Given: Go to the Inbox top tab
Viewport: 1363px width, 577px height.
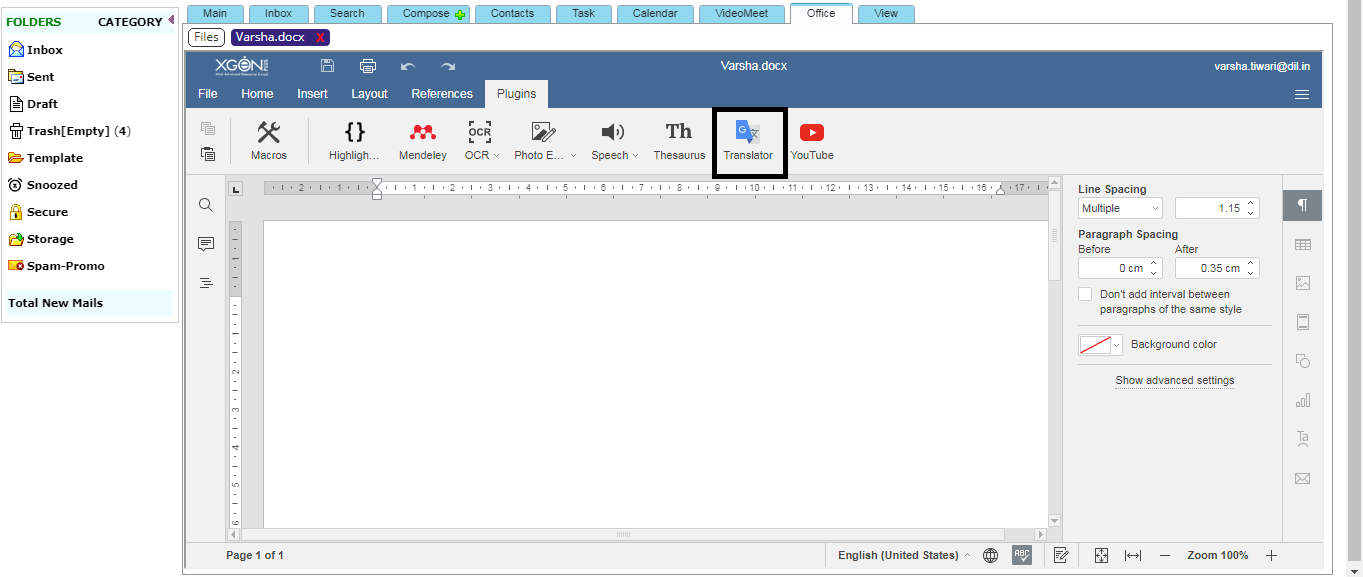Looking at the screenshot, I should pos(278,13).
